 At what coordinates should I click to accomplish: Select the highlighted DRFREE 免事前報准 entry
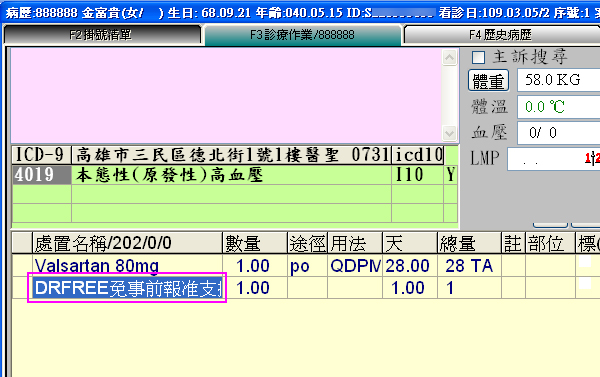coord(128,288)
